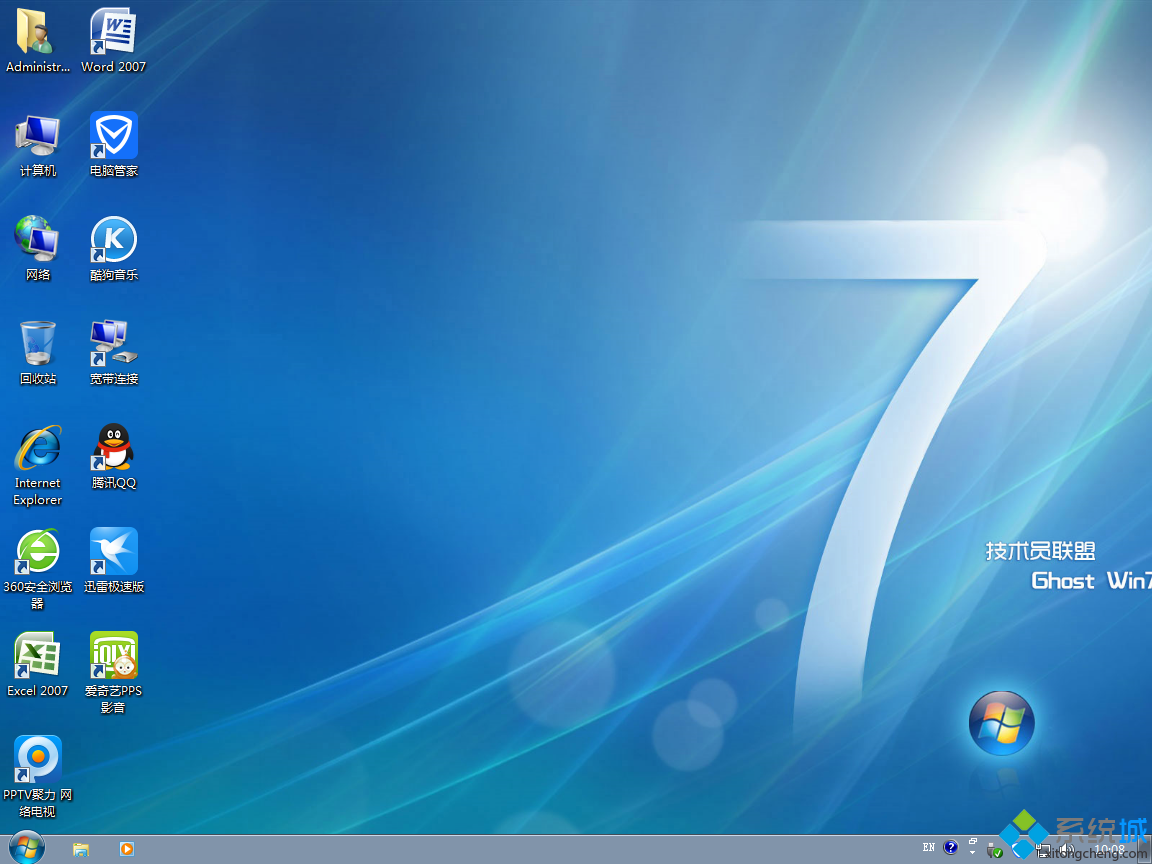Click the 酷狗音乐 desktop icon
This screenshot has height=864, width=1152.
[x=113, y=240]
